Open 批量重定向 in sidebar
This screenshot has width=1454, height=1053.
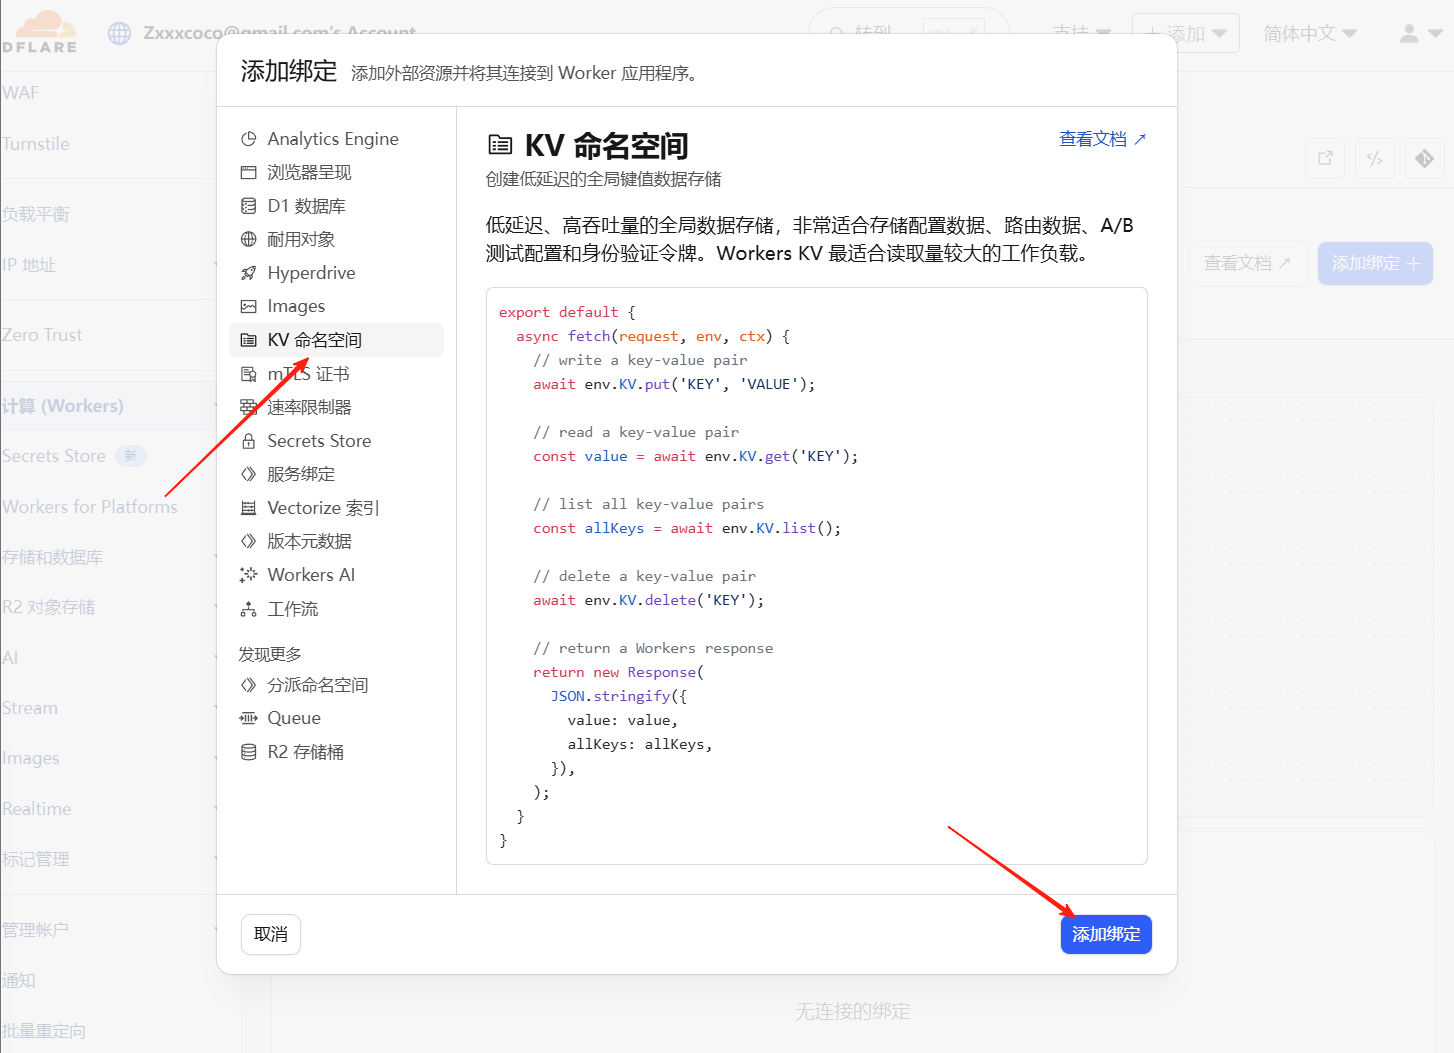pos(43,1031)
